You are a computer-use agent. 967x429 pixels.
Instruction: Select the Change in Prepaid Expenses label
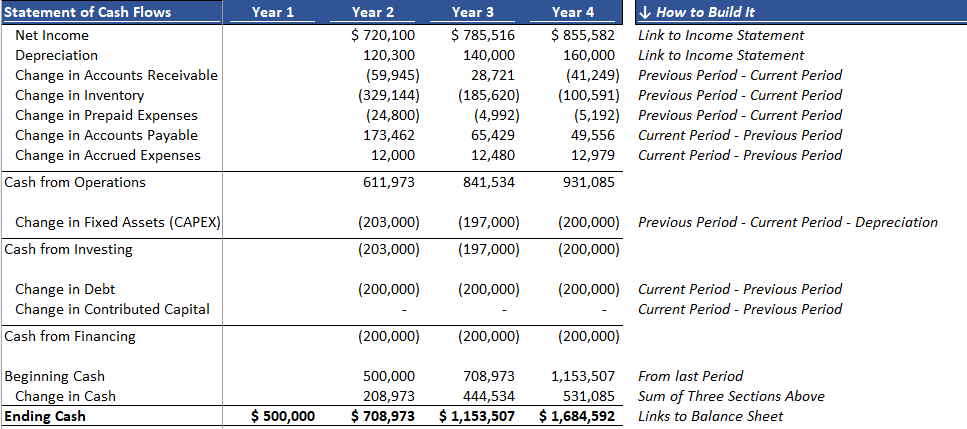[x=106, y=115]
